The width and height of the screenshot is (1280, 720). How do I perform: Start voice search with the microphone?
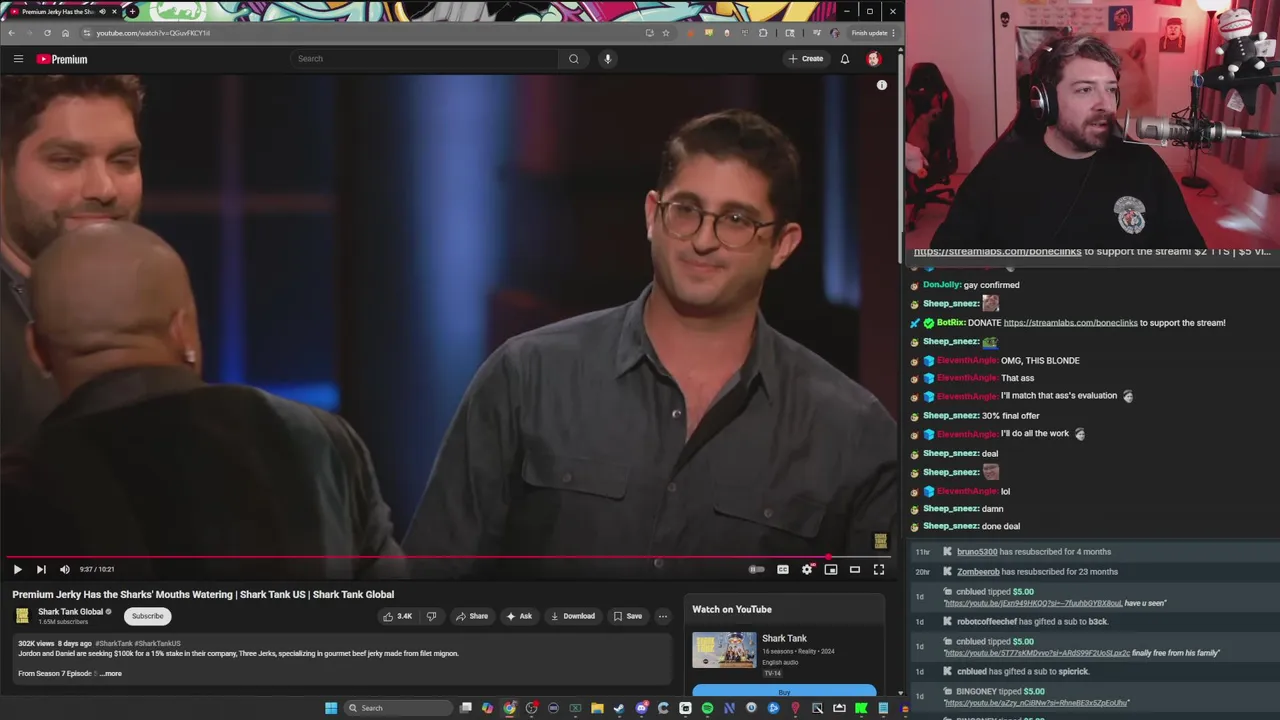[x=607, y=59]
